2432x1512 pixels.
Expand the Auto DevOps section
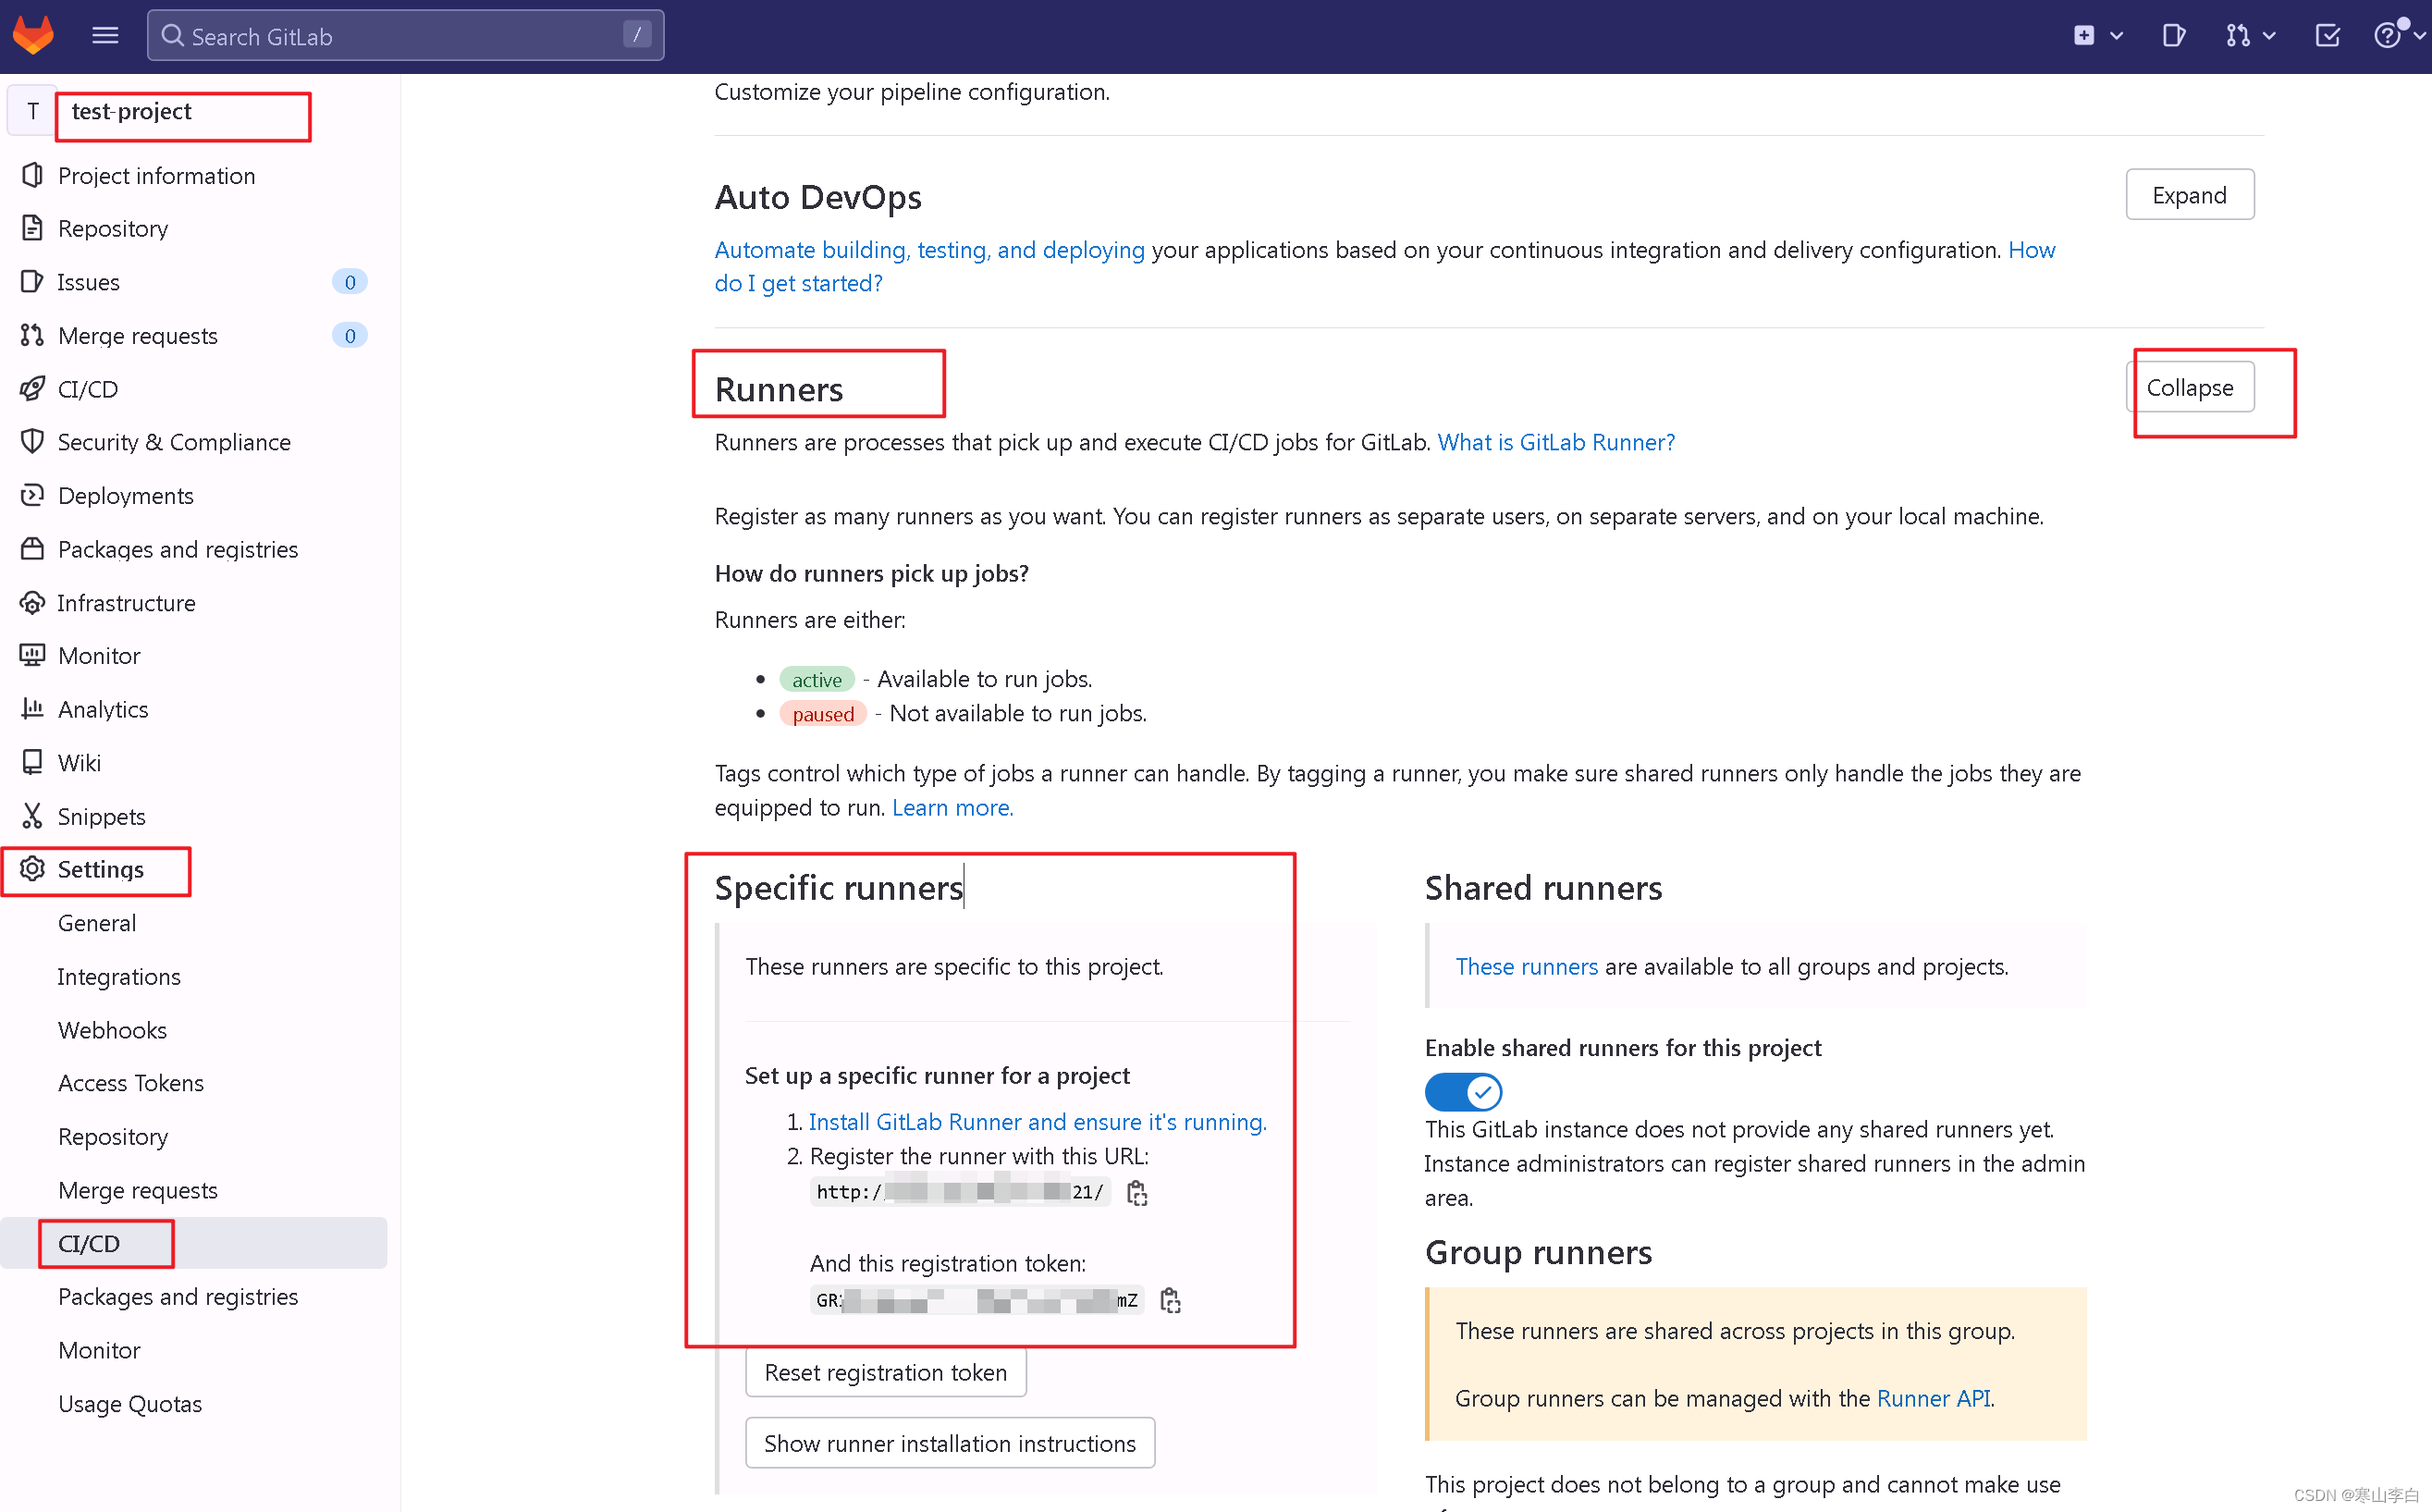point(2190,195)
